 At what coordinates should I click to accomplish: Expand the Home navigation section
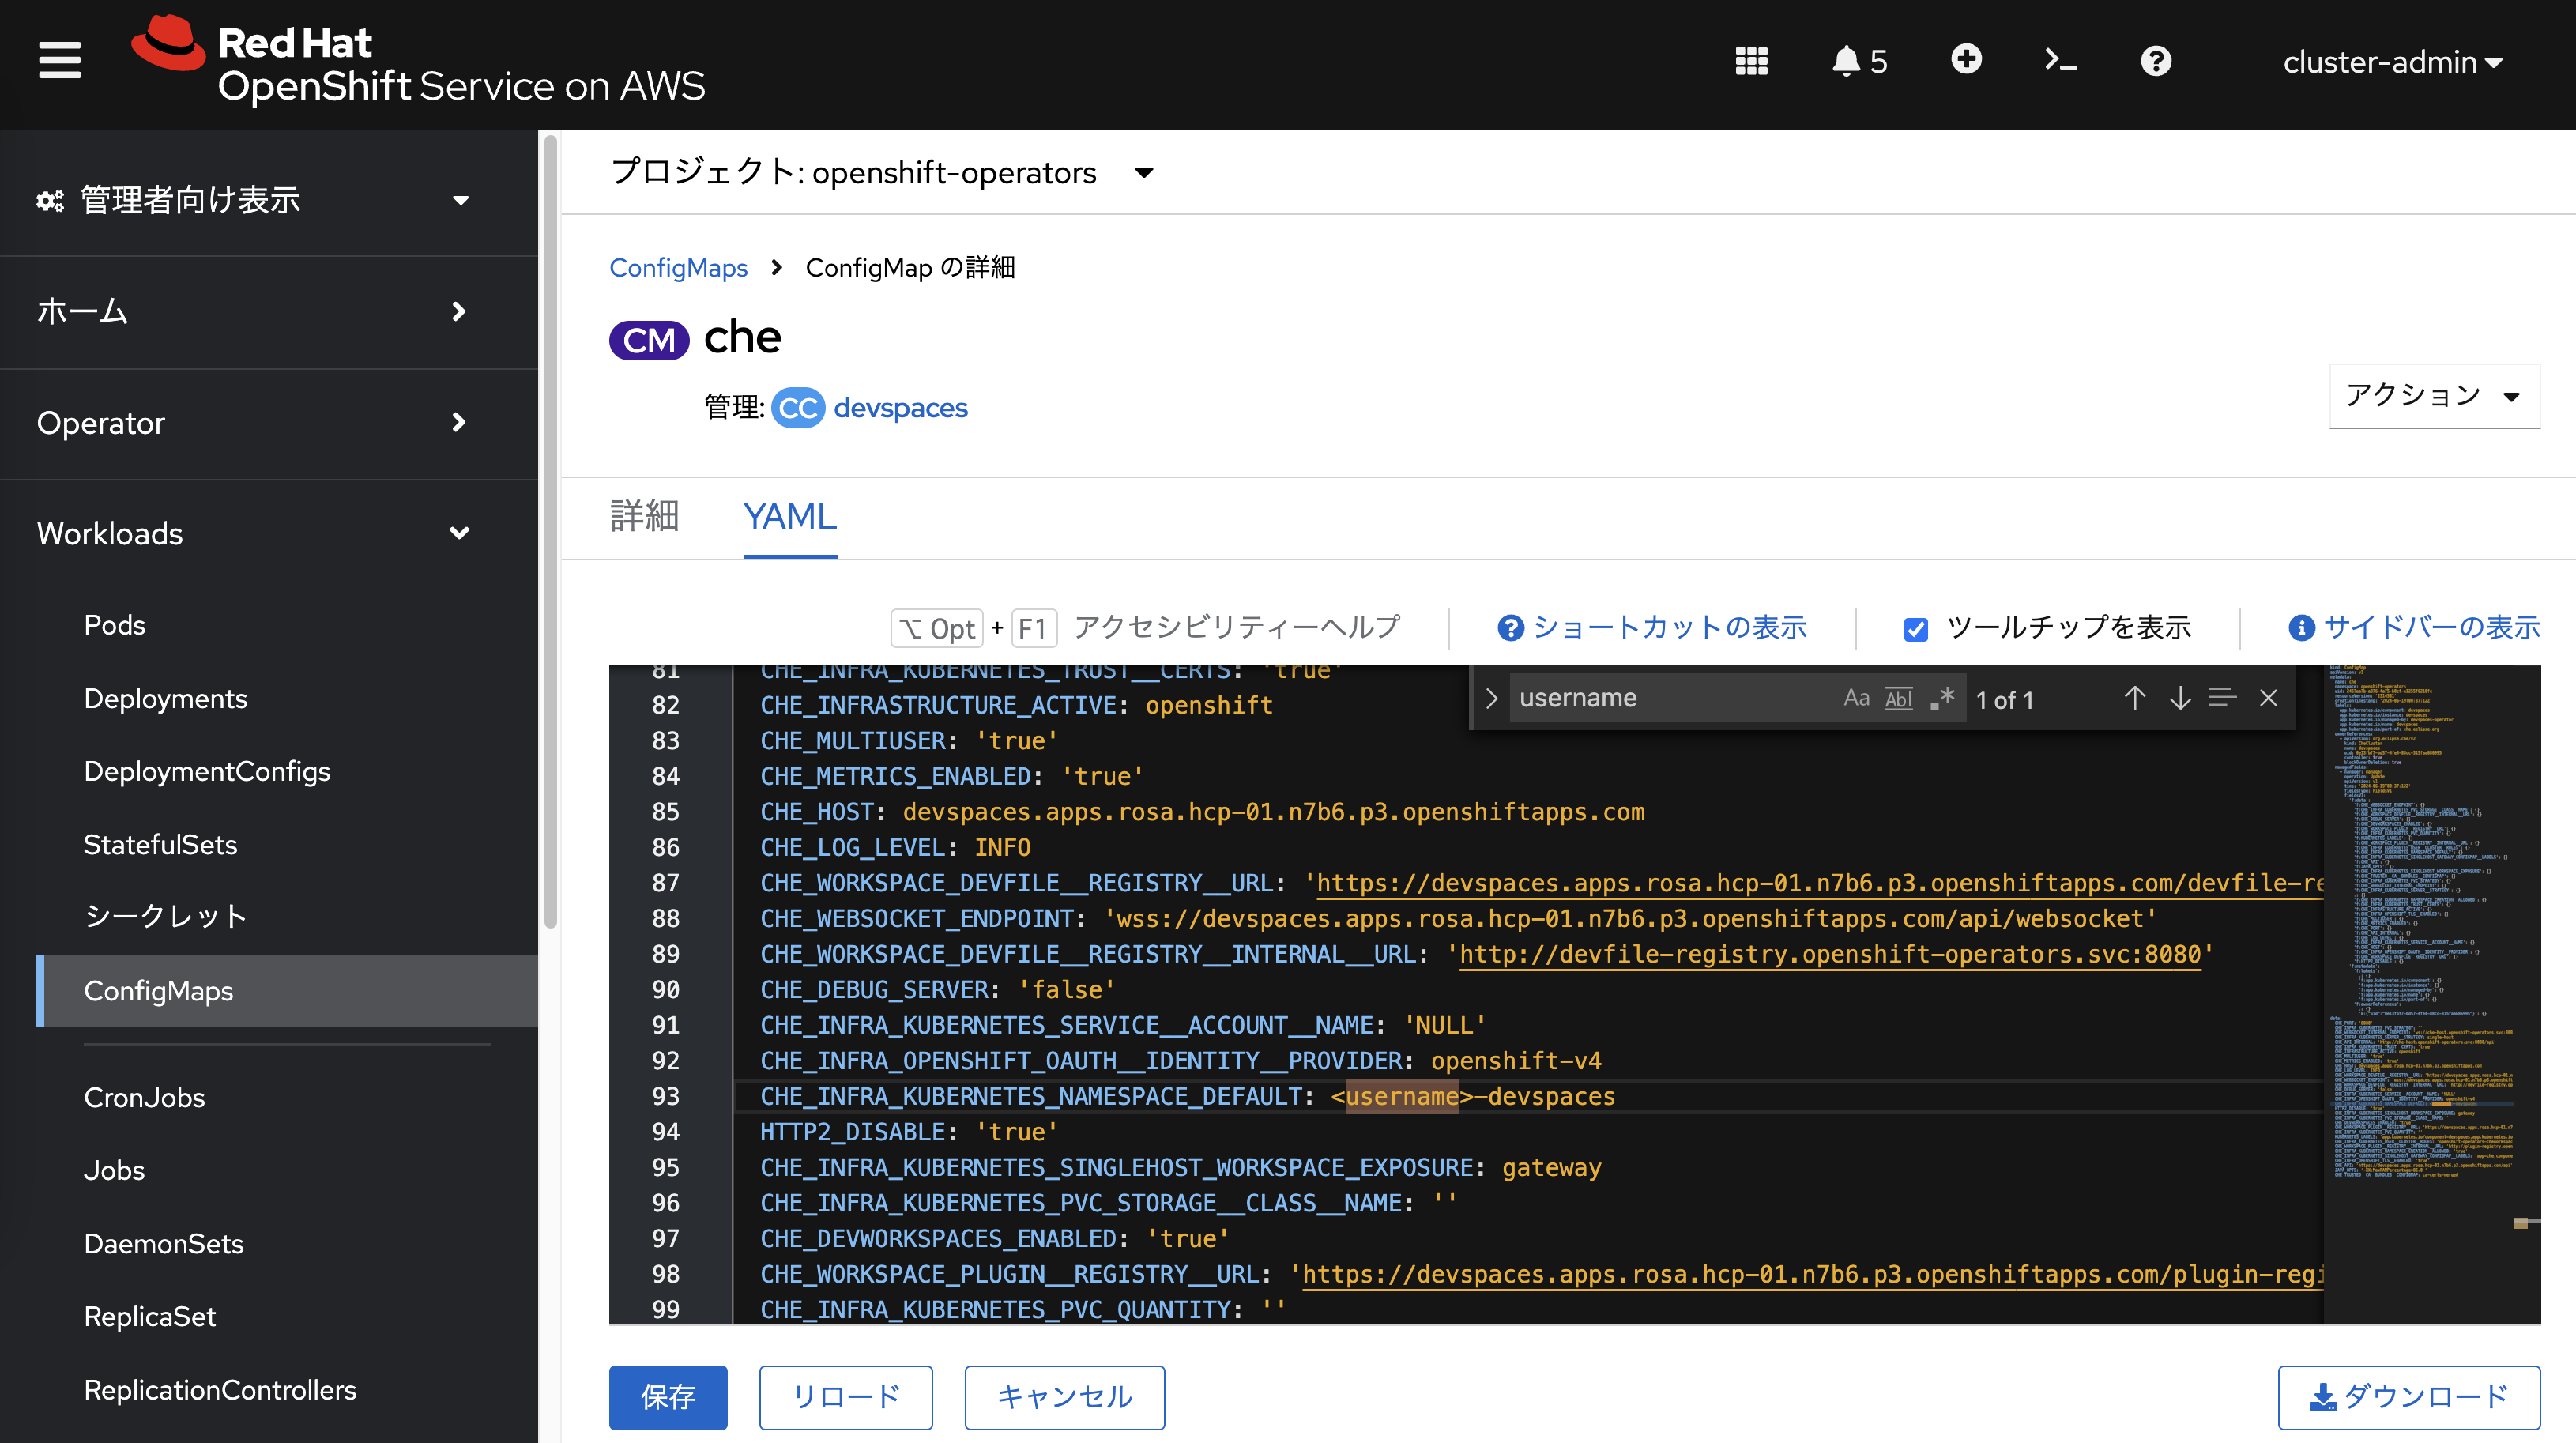point(254,311)
